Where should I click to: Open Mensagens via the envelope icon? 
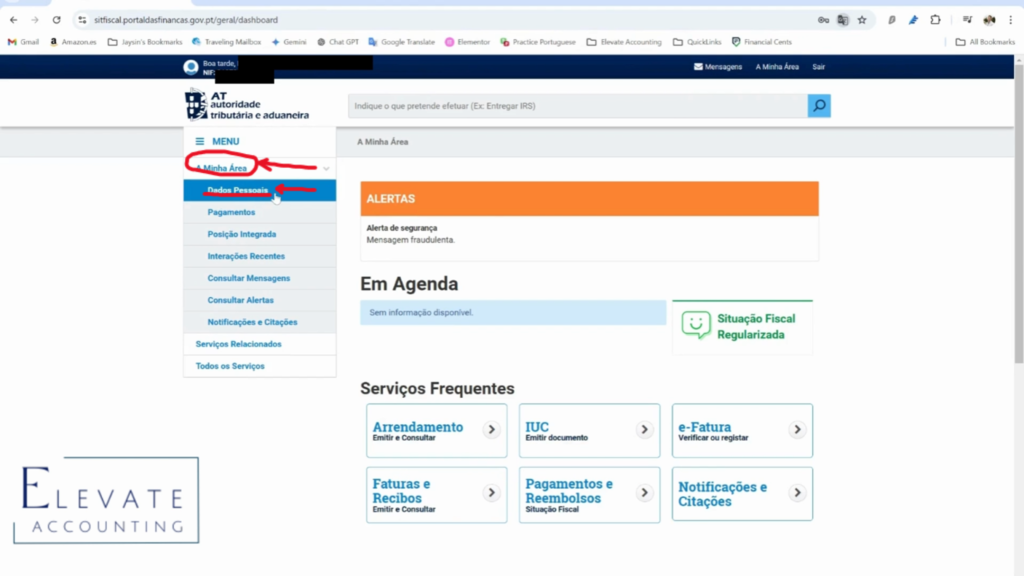click(x=700, y=67)
